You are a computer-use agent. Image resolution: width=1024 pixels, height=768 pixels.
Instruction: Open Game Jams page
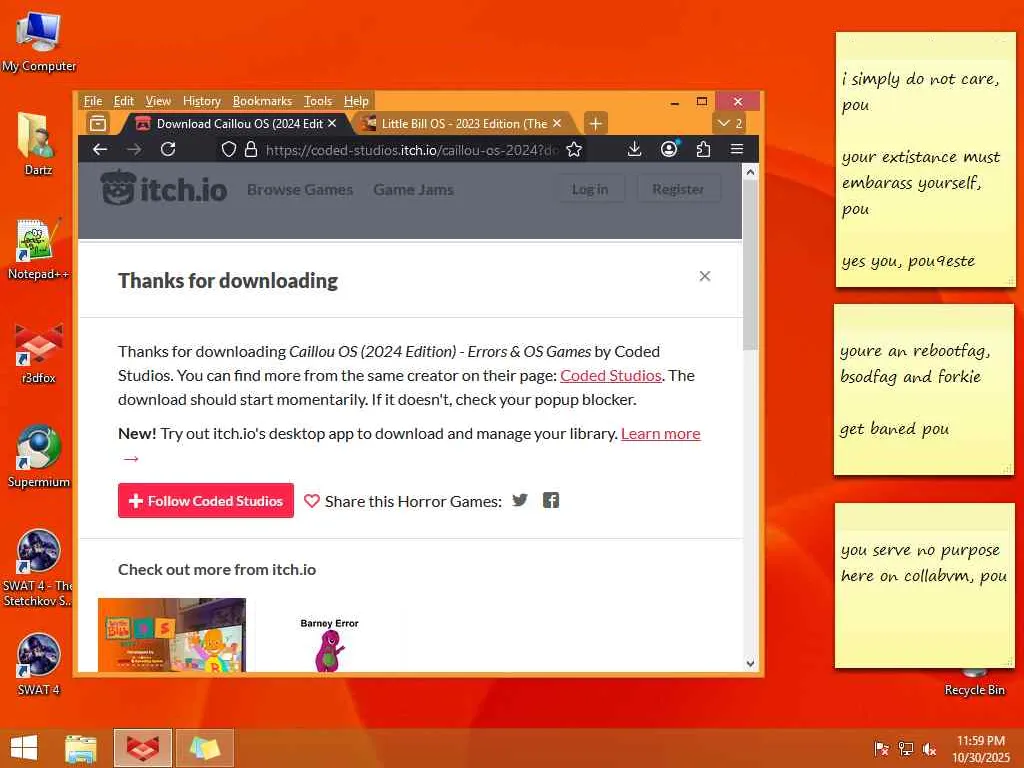(x=413, y=189)
